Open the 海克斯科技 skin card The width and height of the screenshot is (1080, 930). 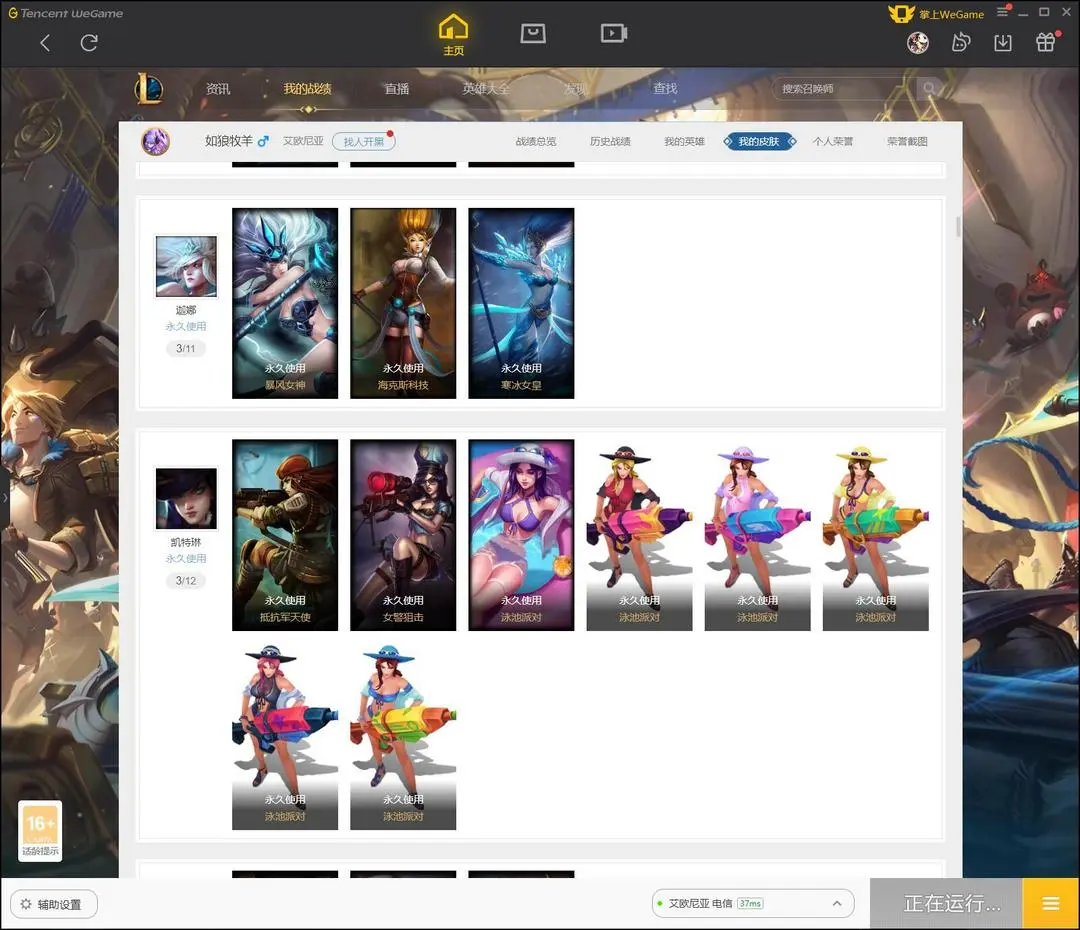tap(403, 303)
